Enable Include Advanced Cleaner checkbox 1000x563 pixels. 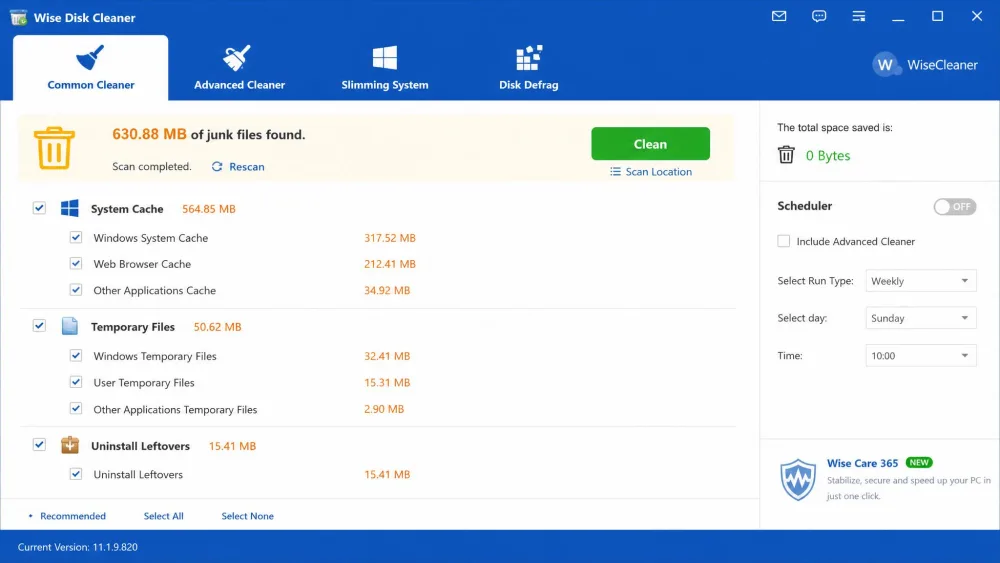pos(783,241)
